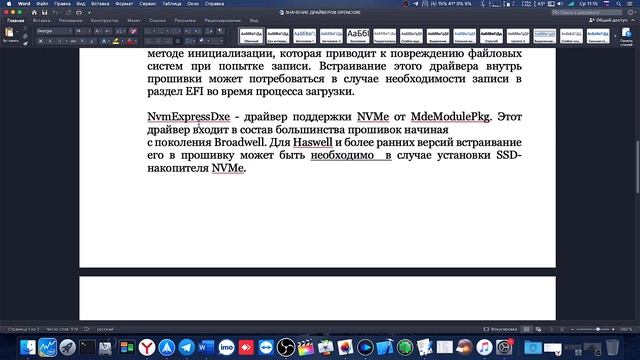Open the highlight color dropdown arrow

tap(122, 41)
